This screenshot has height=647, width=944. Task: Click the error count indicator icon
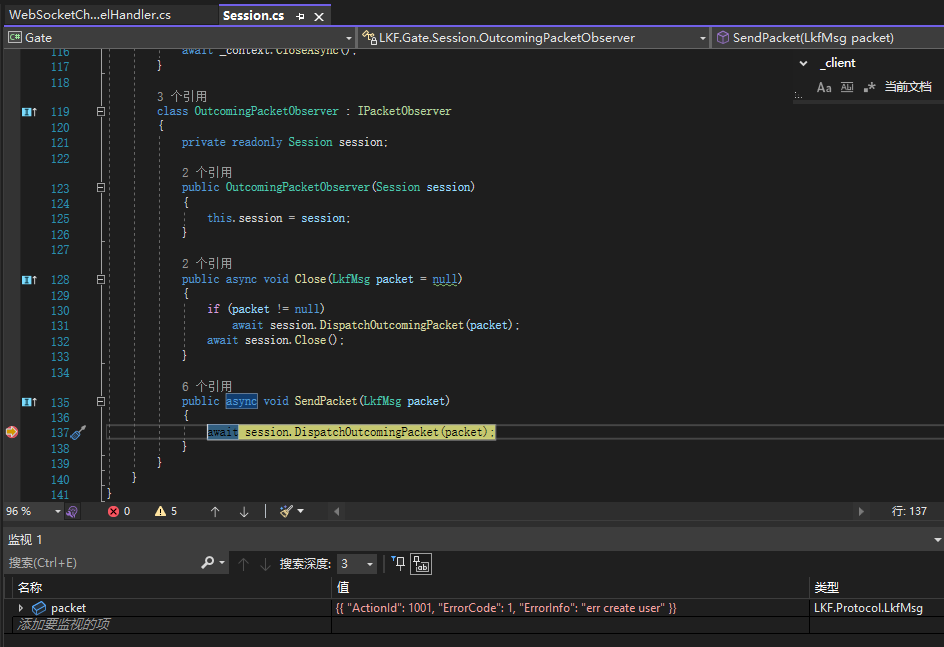pyautogui.click(x=113, y=511)
